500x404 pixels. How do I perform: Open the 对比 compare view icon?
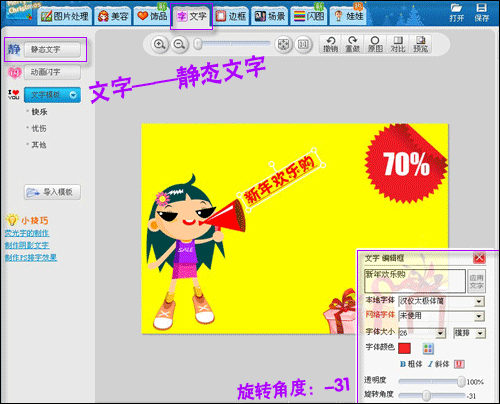click(x=398, y=44)
